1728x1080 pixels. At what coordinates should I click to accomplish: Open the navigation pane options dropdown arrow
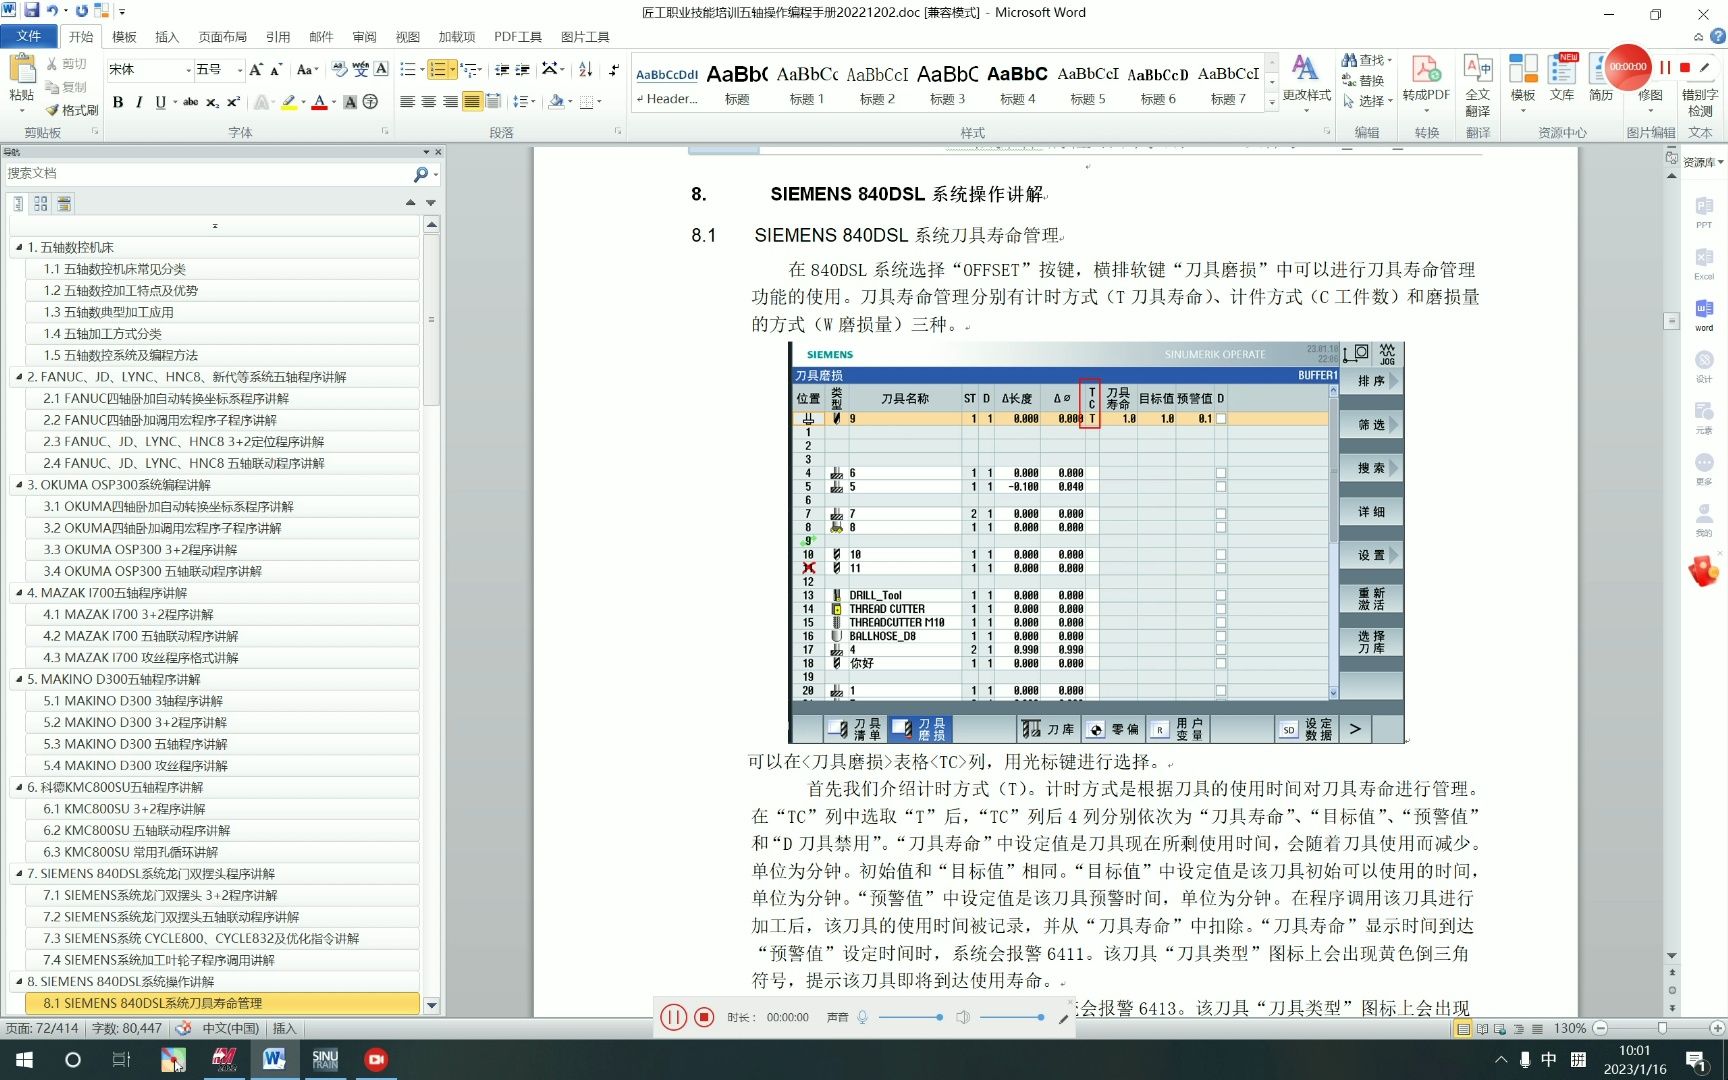coord(426,152)
